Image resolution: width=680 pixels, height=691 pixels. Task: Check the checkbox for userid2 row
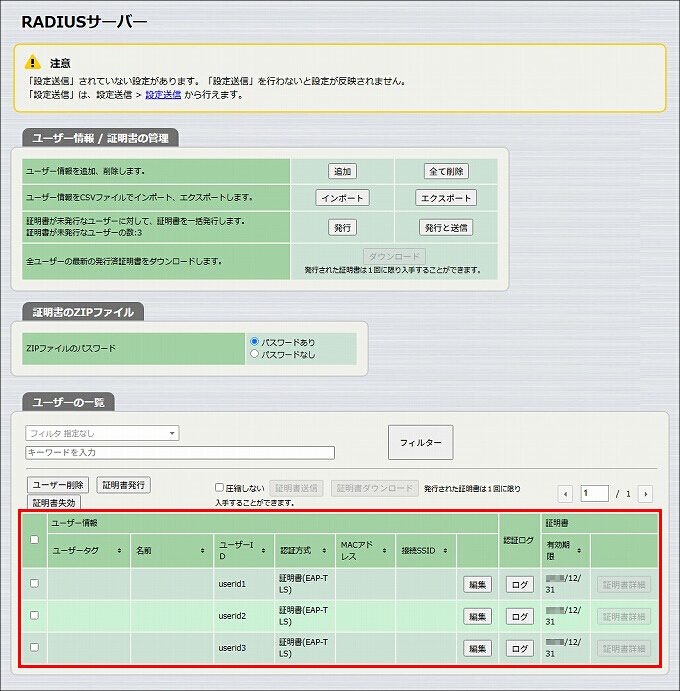[34, 615]
